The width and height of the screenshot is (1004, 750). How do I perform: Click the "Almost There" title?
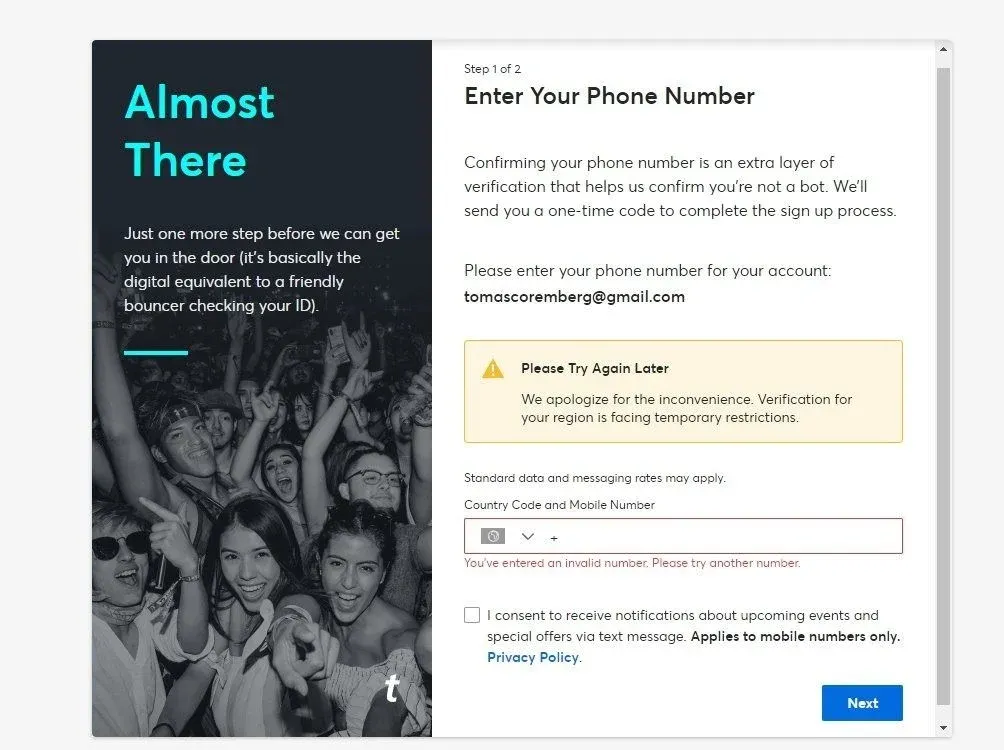click(199, 131)
